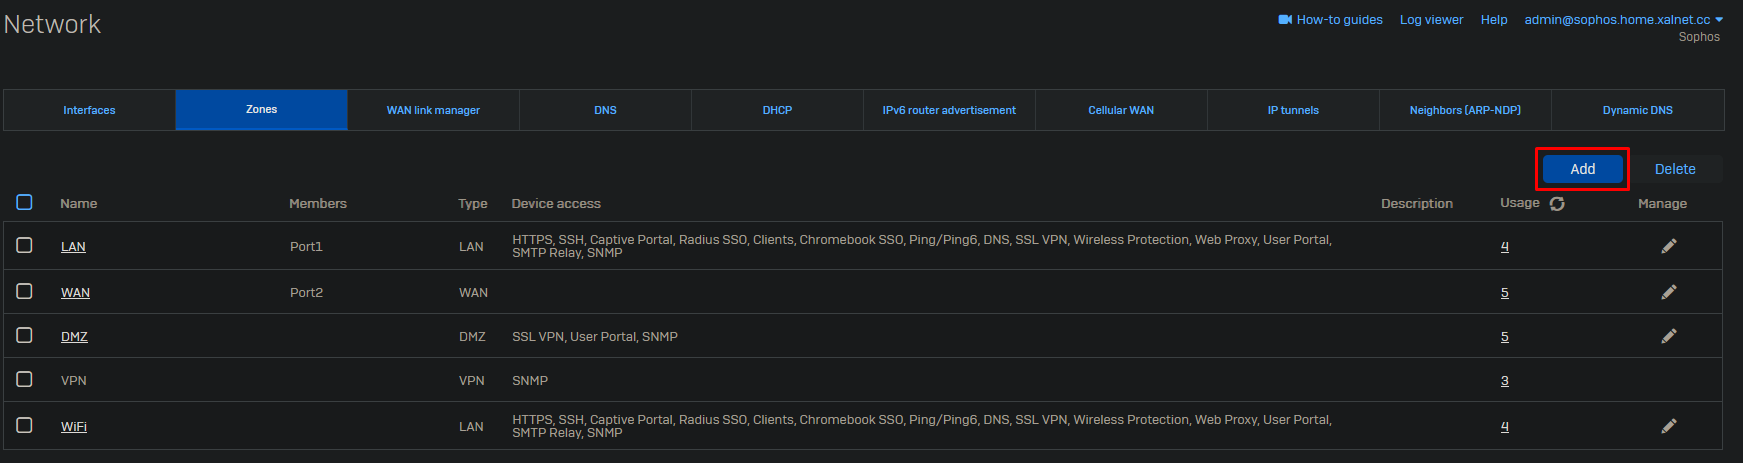Open the Dynamic DNS tab
This screenshot has width=1743, height=463.
(x=1637, y=110)
